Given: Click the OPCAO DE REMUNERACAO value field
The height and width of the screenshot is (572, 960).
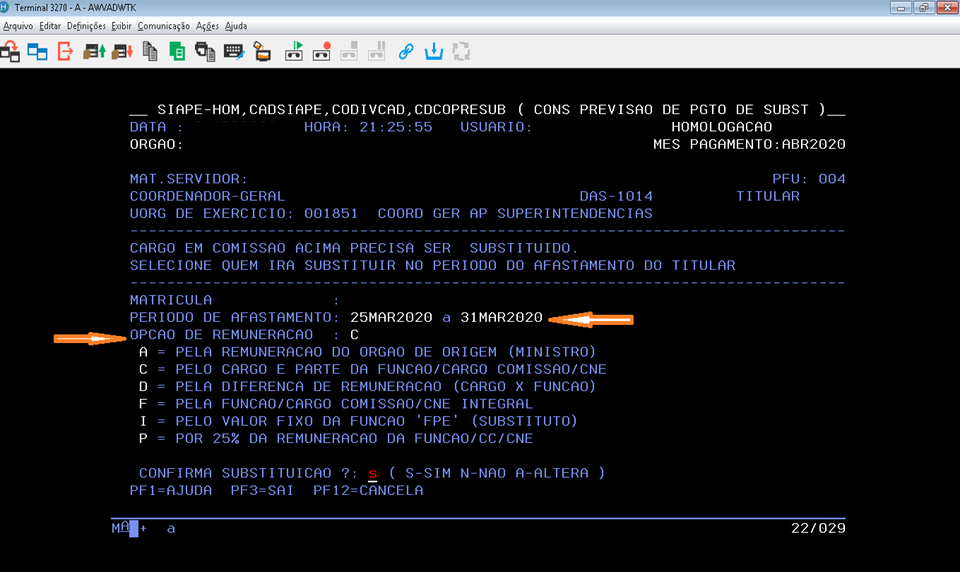Looking at the screenshot, I should point(354,334).
